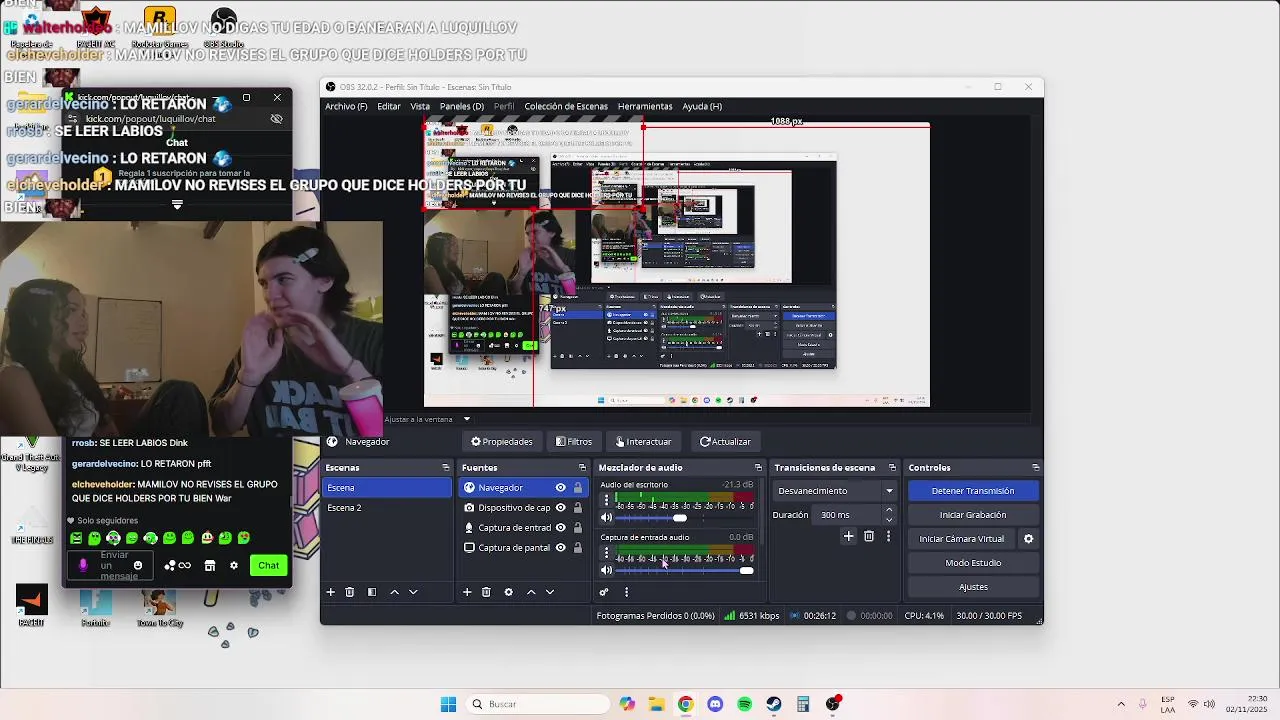Viewport: 1280px width, 720px height.
Task: Open transition properties dots menu
Action: tap(888, 537)
